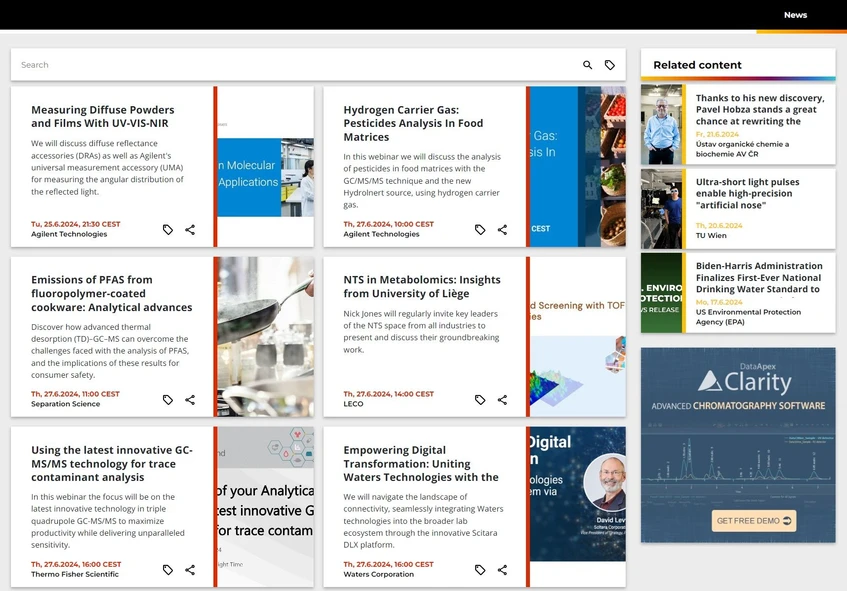Open Hydrogen Carrier Gas Pesticides Analysis title
The height and width of the screenshot is (591, 847).
click(413, 123)
